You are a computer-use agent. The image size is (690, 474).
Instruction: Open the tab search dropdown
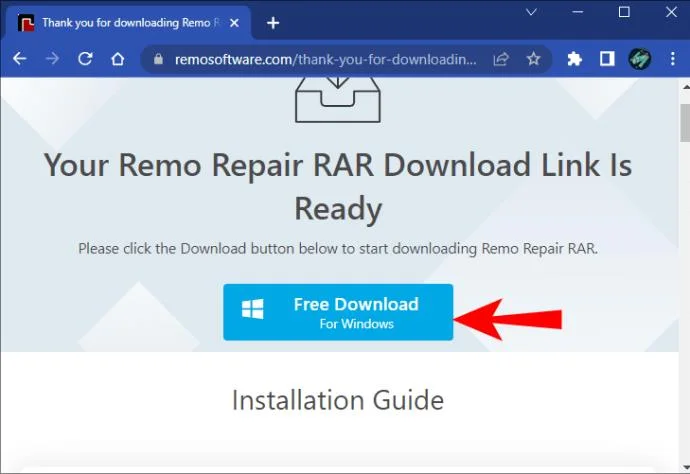(531, 12)
